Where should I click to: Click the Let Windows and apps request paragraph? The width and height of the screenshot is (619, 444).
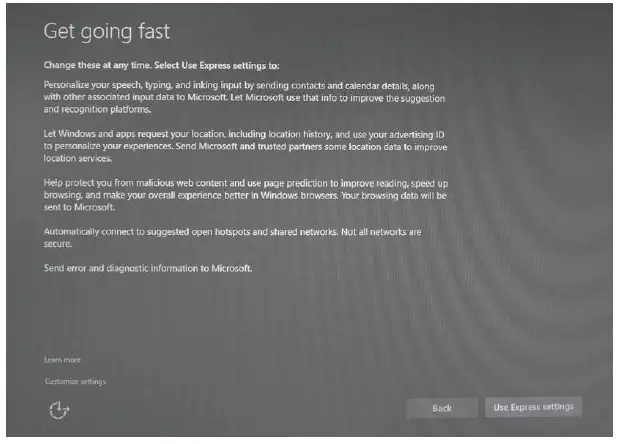[245, 146]
